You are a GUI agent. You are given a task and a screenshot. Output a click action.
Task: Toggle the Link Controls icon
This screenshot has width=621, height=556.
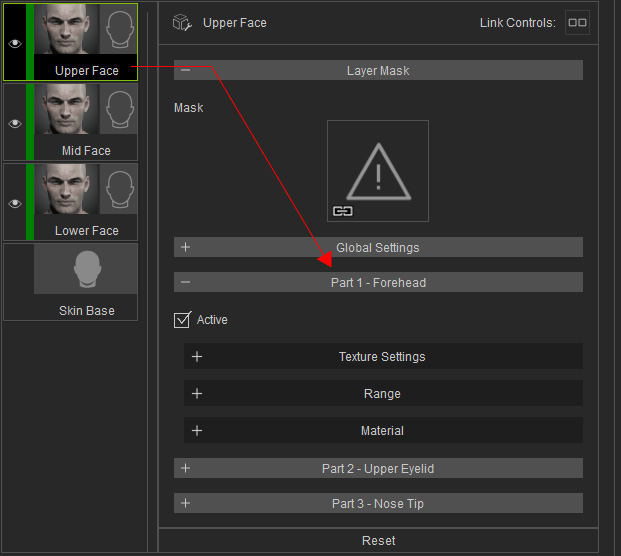click(x=577, y=22)
